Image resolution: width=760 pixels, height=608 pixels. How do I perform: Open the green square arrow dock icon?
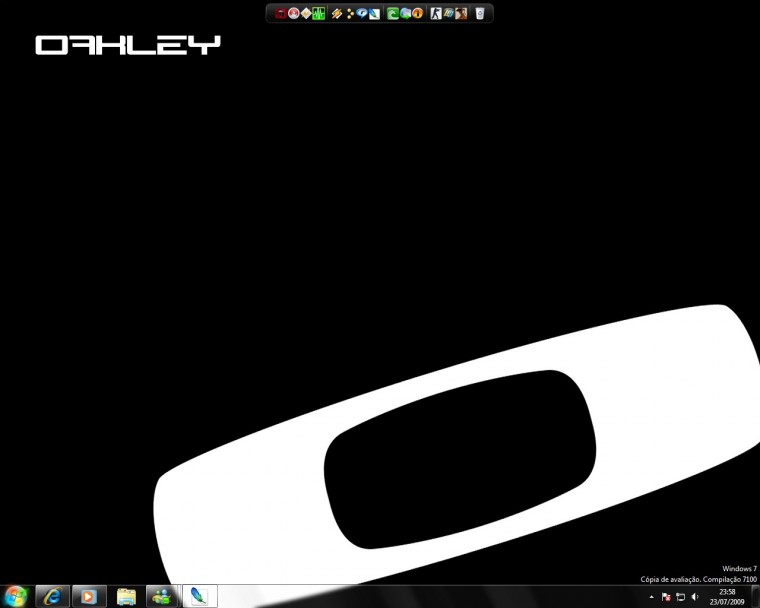click(393, 13)
